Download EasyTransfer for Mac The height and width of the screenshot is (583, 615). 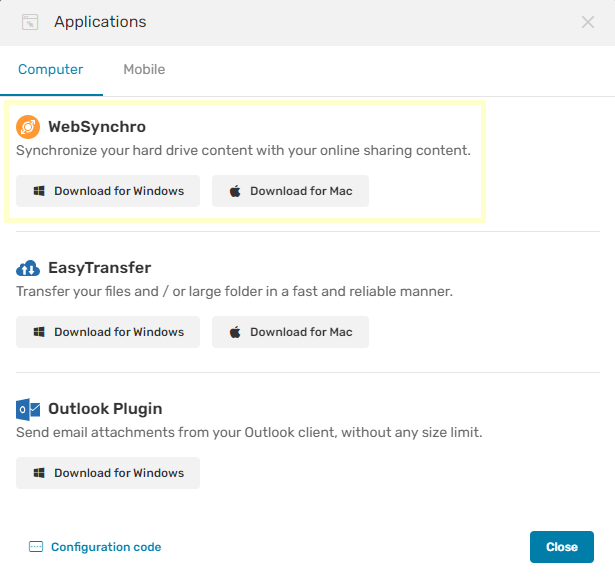(x=290, y=332)
